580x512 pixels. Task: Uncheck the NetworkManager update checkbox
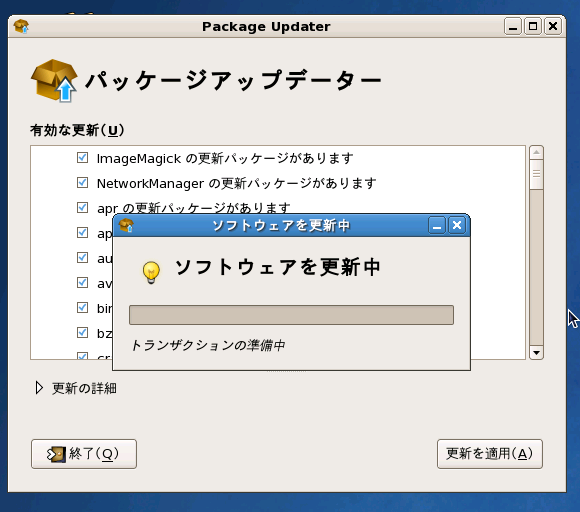[x=82, y=182]
